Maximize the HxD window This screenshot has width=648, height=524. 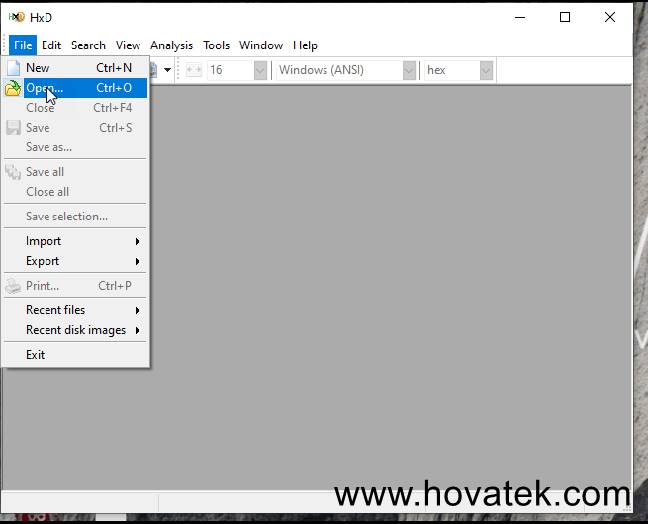click(x=565, y=17)
